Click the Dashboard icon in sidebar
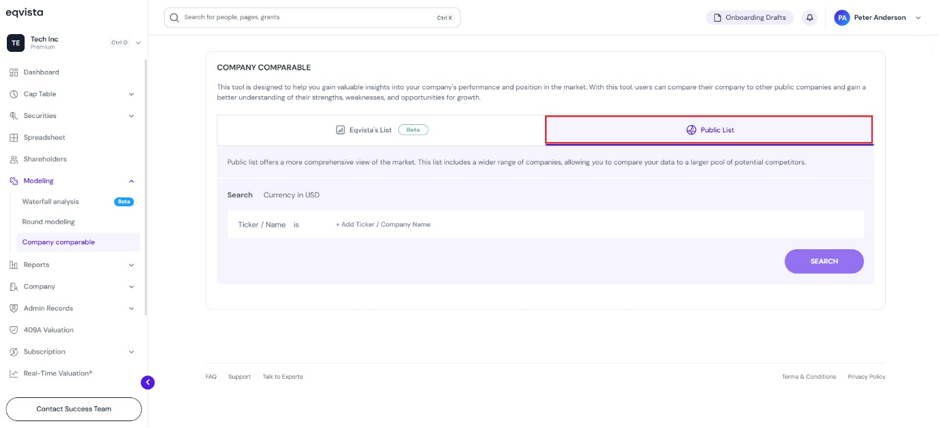 coord(14,72)
